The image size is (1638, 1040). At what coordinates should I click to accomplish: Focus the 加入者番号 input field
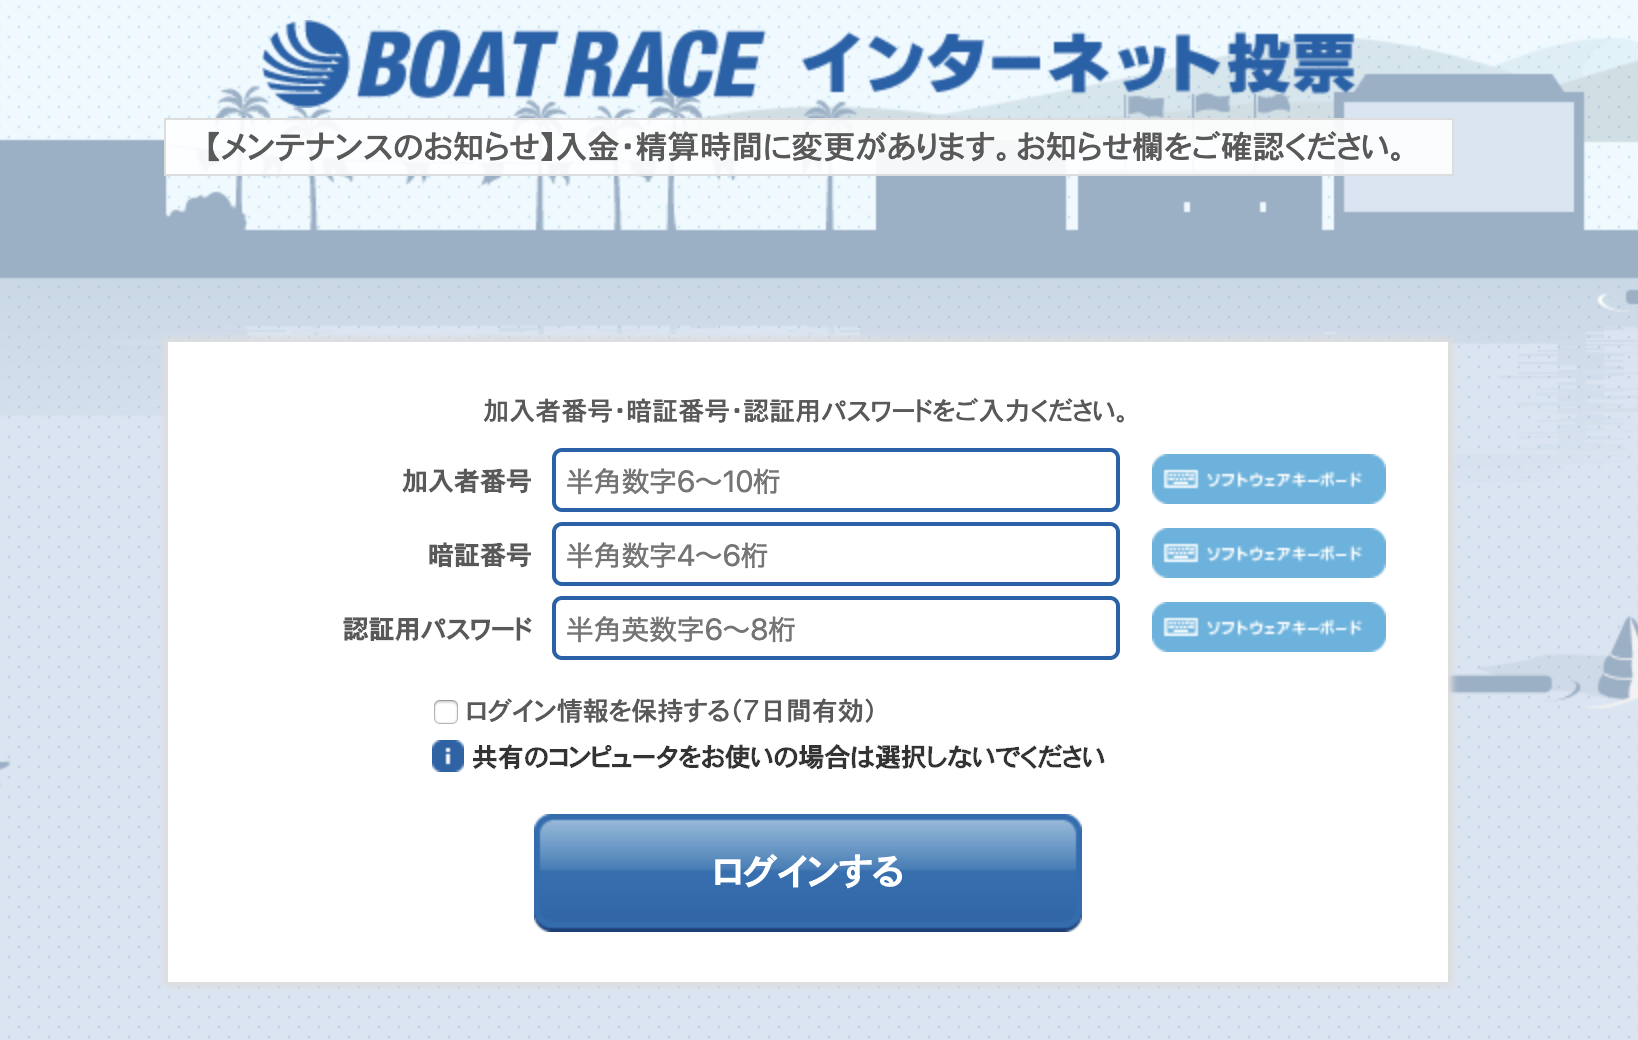(835, 480)
